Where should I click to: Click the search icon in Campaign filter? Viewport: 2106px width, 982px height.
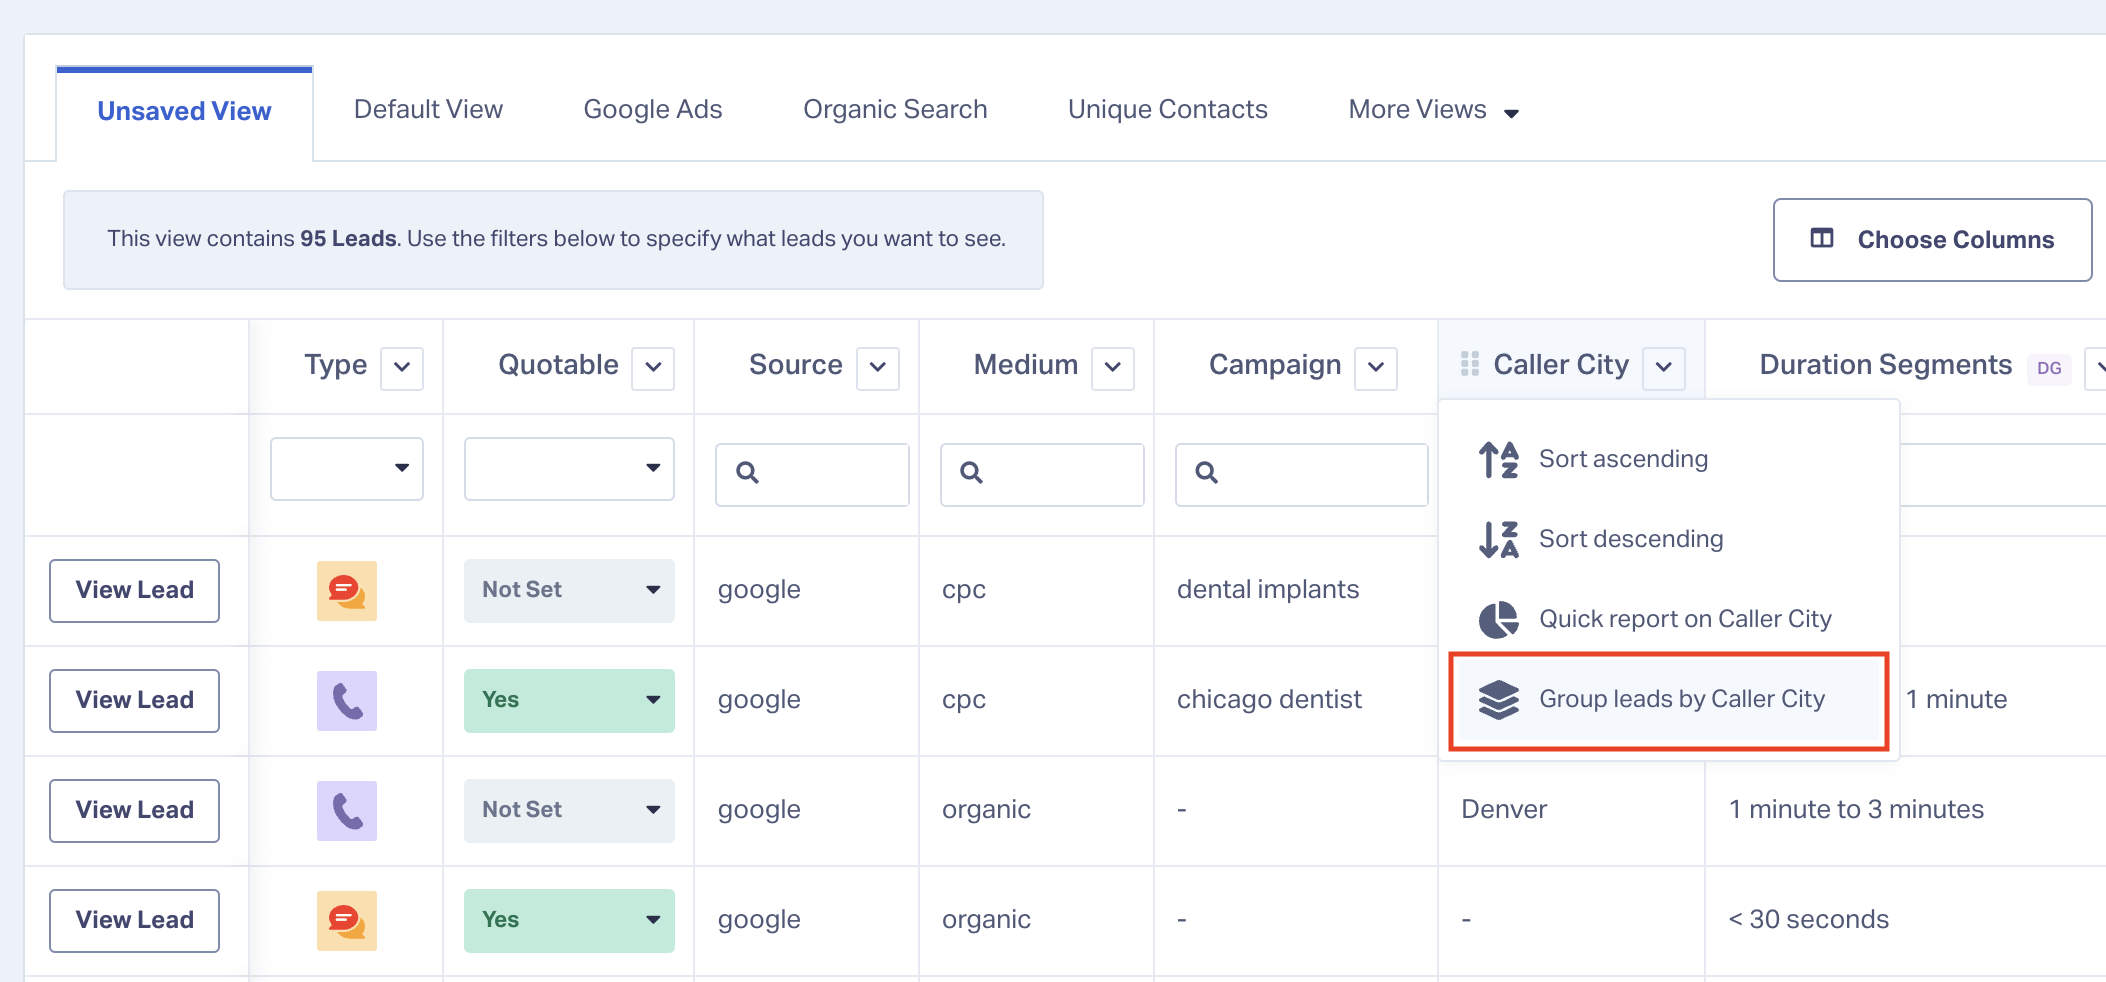pyautogui.click(x=1206, y=472)
